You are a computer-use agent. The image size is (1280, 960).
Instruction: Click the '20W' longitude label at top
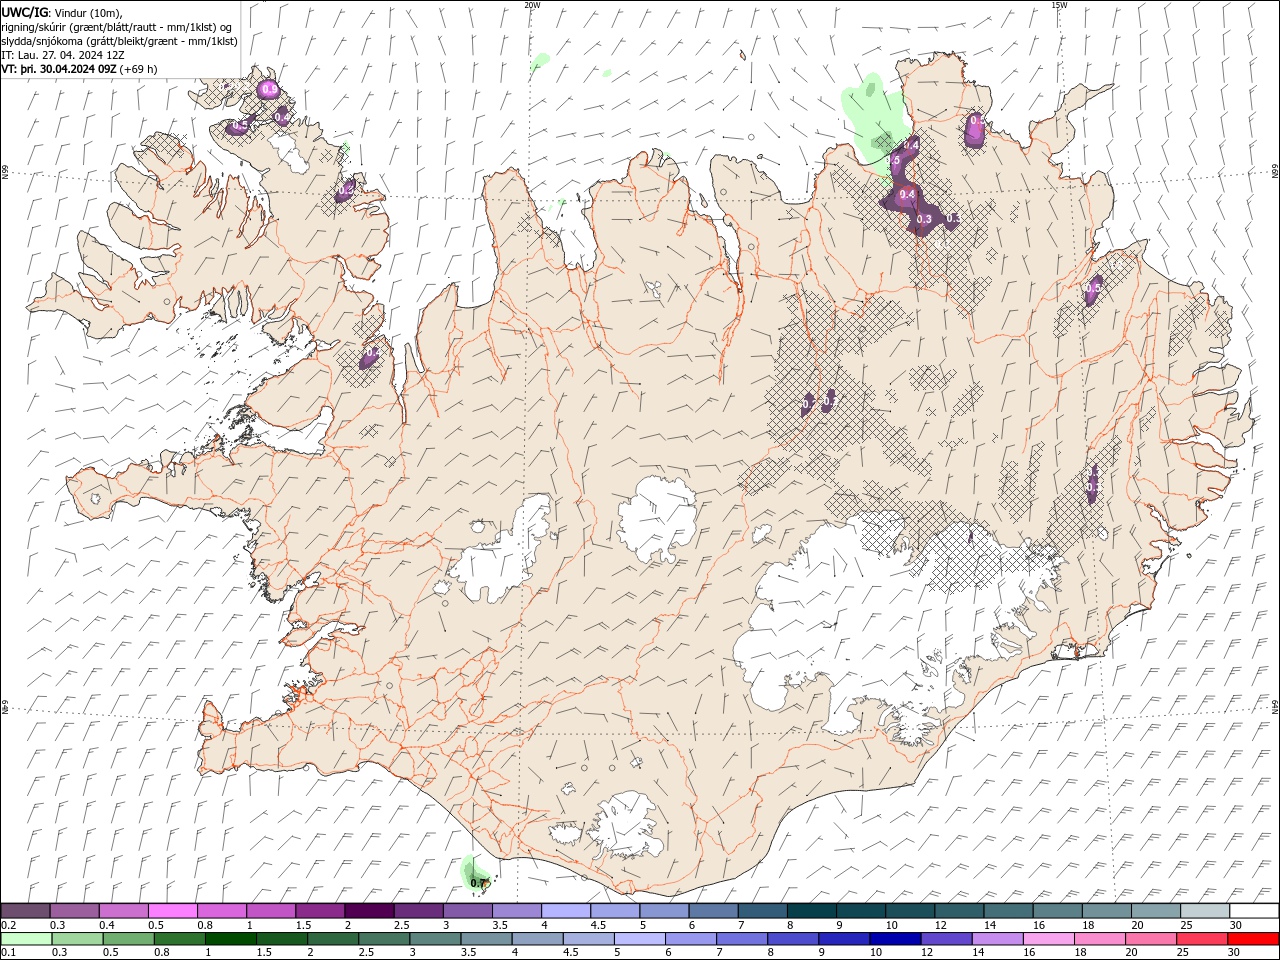pyautogui.click(x=532, y=5)
